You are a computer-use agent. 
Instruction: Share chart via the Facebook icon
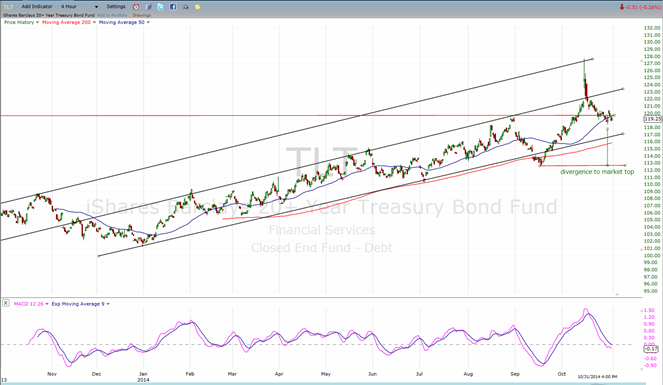tap(173, 7)
